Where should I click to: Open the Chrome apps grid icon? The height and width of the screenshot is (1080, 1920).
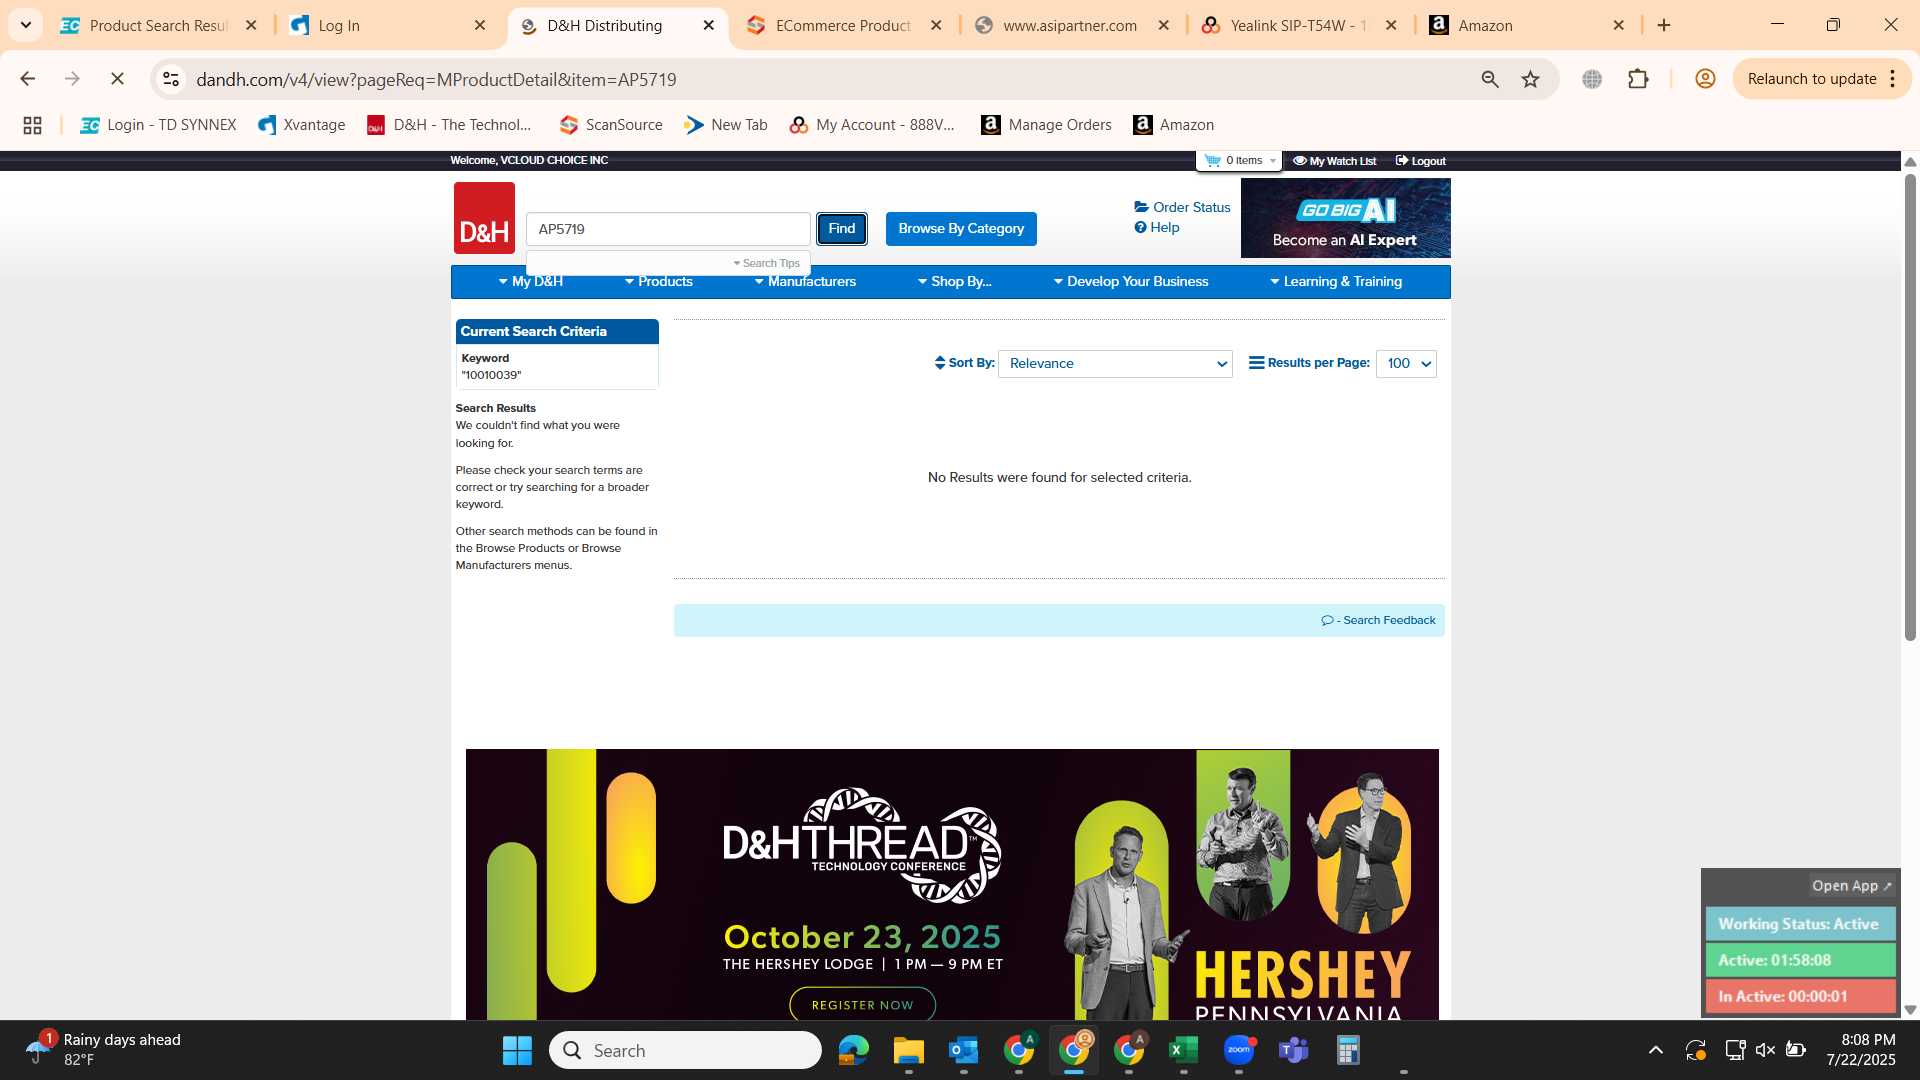[32, 125]
